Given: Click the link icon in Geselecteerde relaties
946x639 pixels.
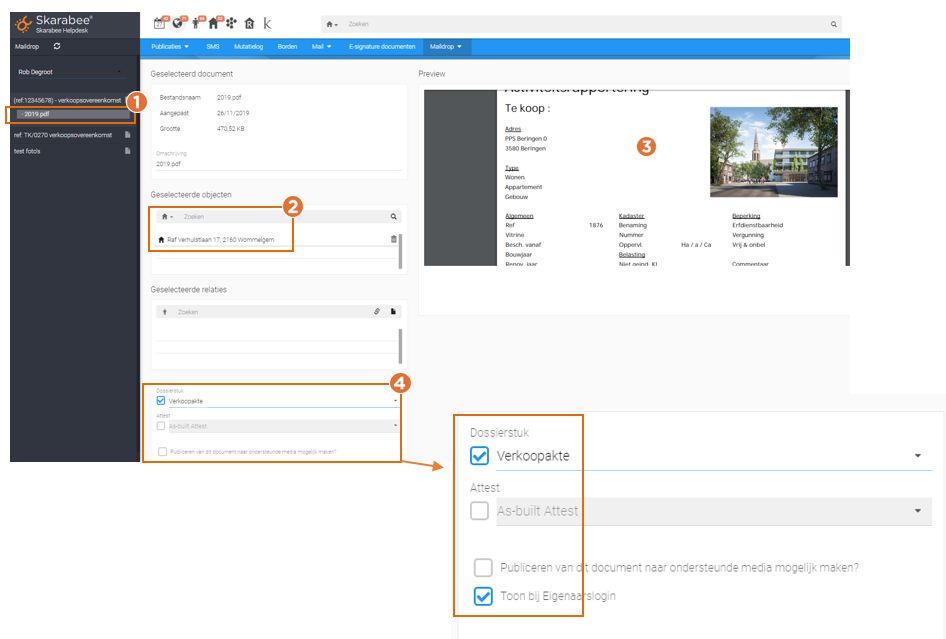Looking at the screenshot, I should pyautogui.click(x=377, y=311).
